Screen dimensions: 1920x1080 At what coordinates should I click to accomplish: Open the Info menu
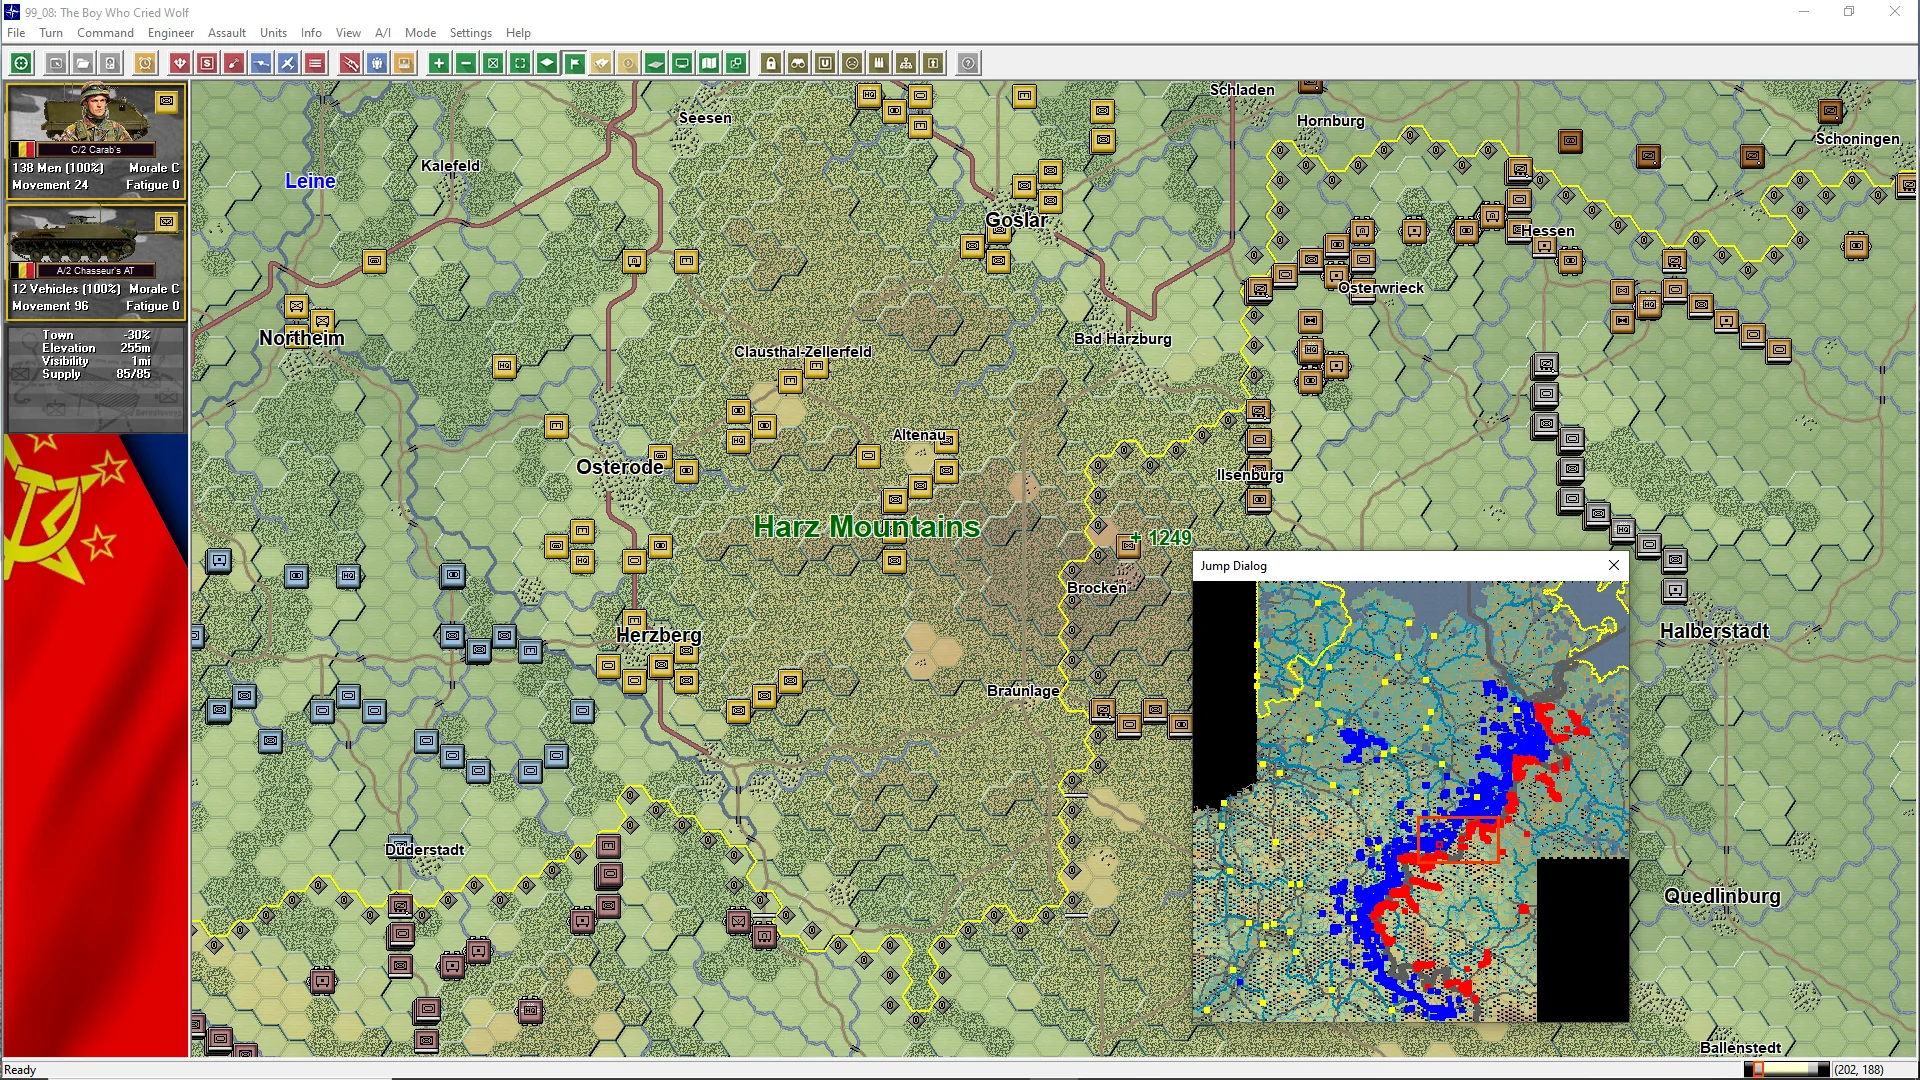[x=311, y=33]
